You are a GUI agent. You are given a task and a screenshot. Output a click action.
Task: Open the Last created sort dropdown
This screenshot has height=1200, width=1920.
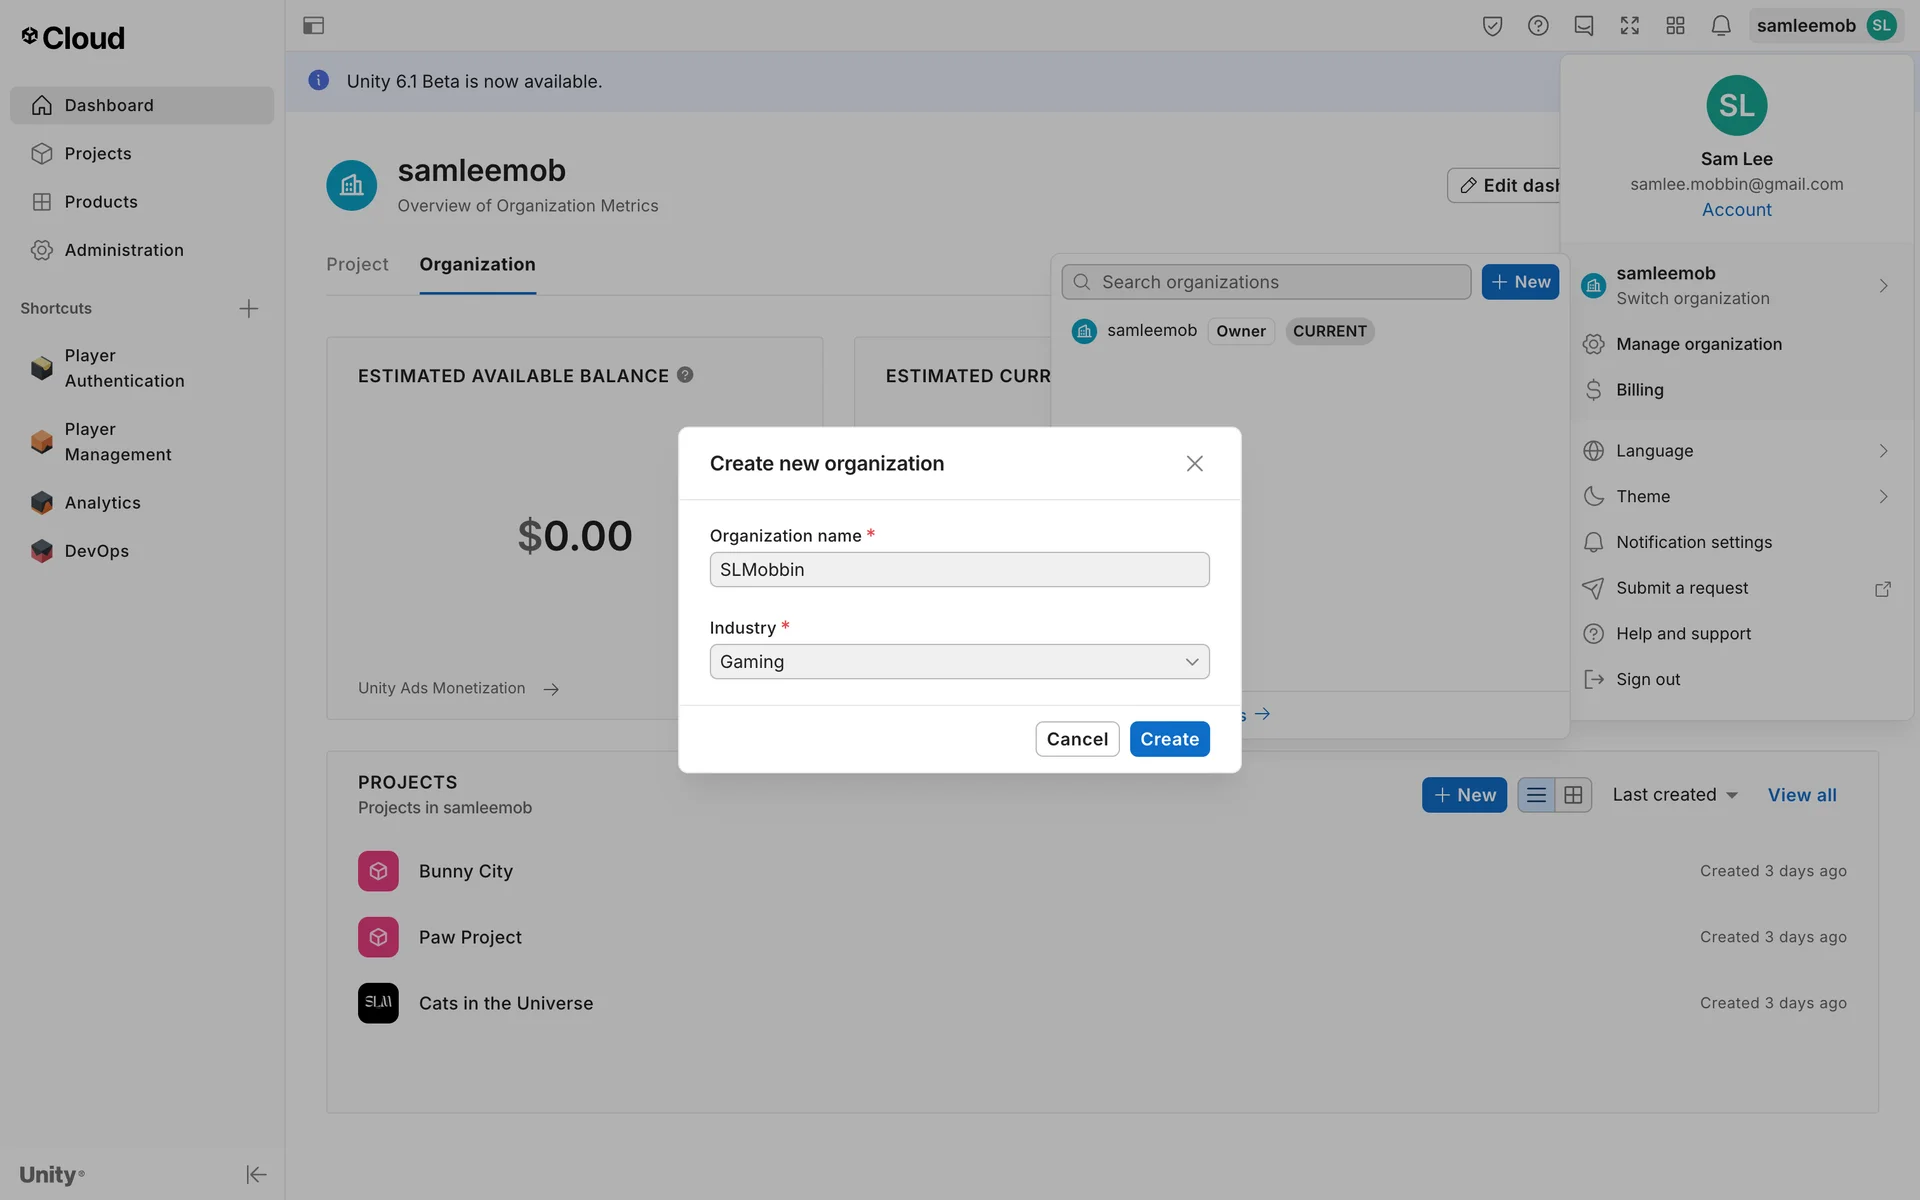[x=1674, y=795]
